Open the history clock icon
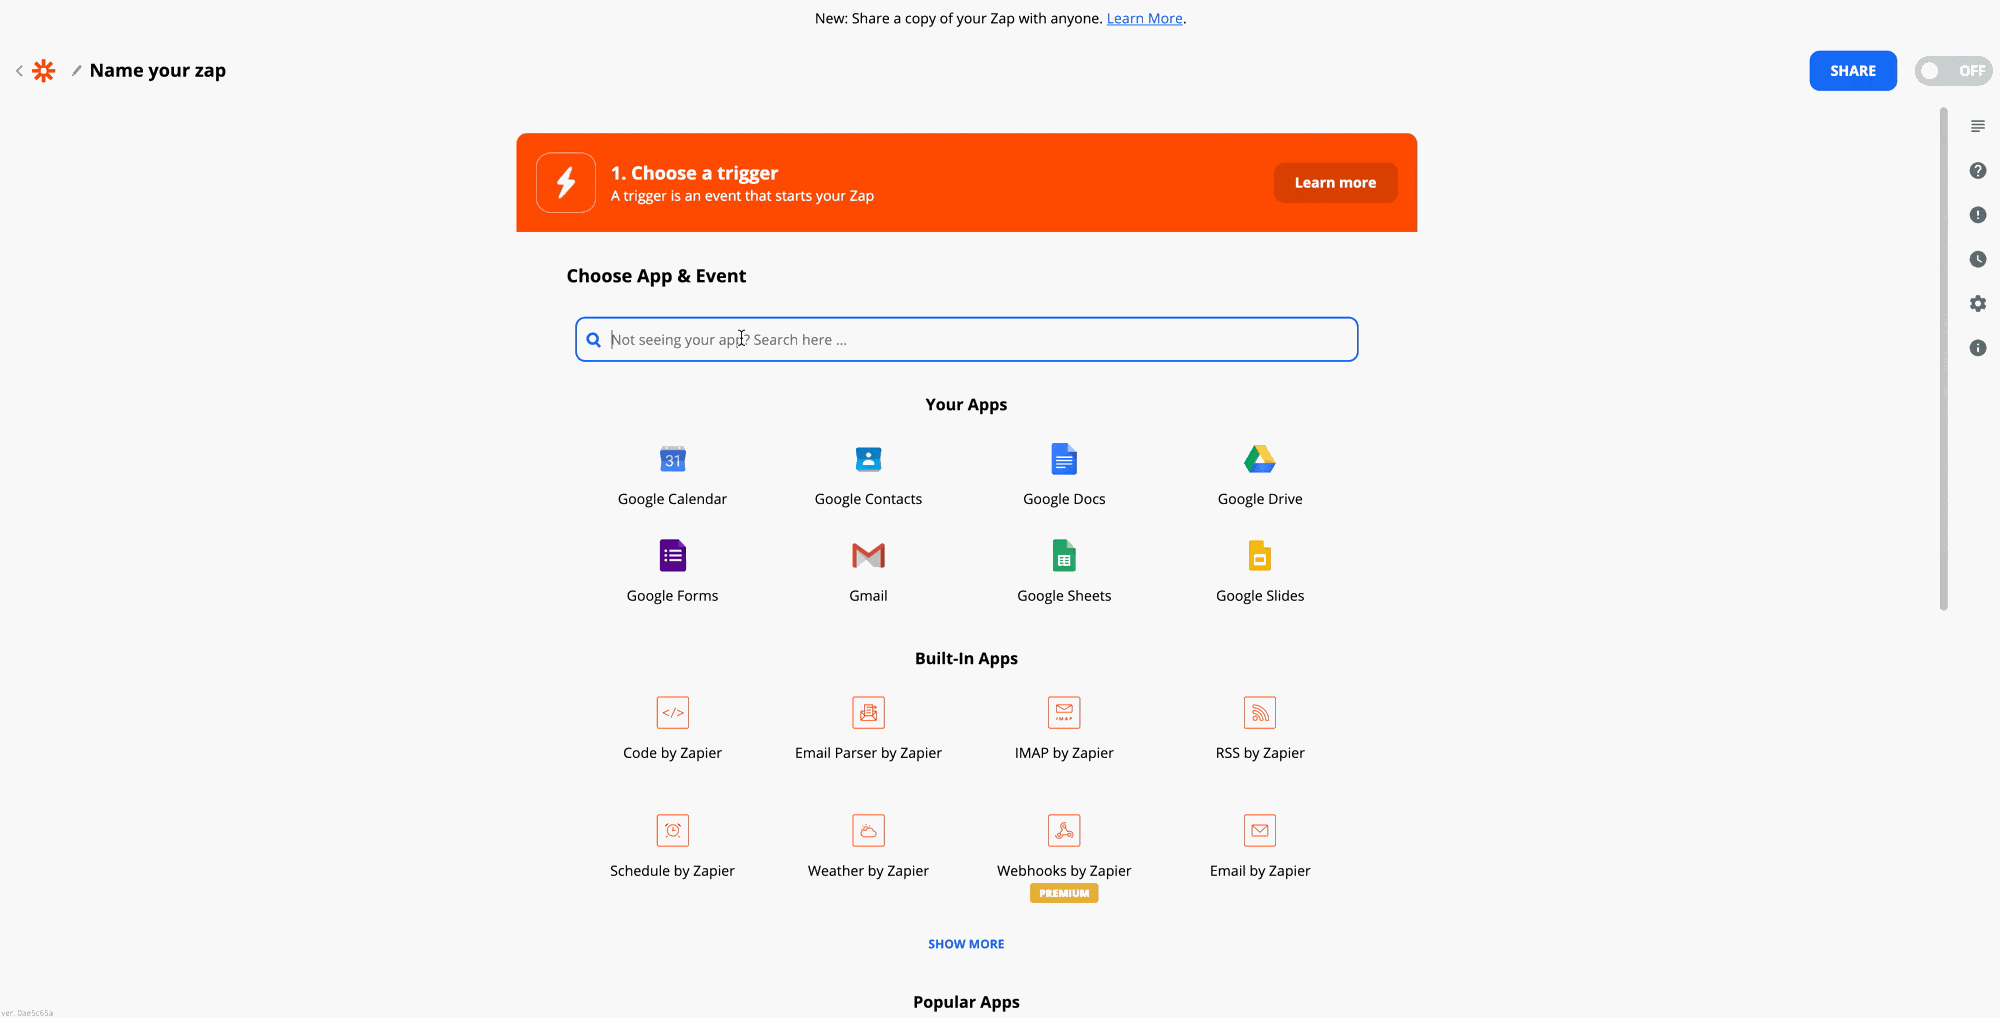Image resolution: width=2000 pixels, height=1018 pixels. pyautogui.click(x=1978, y=260)
